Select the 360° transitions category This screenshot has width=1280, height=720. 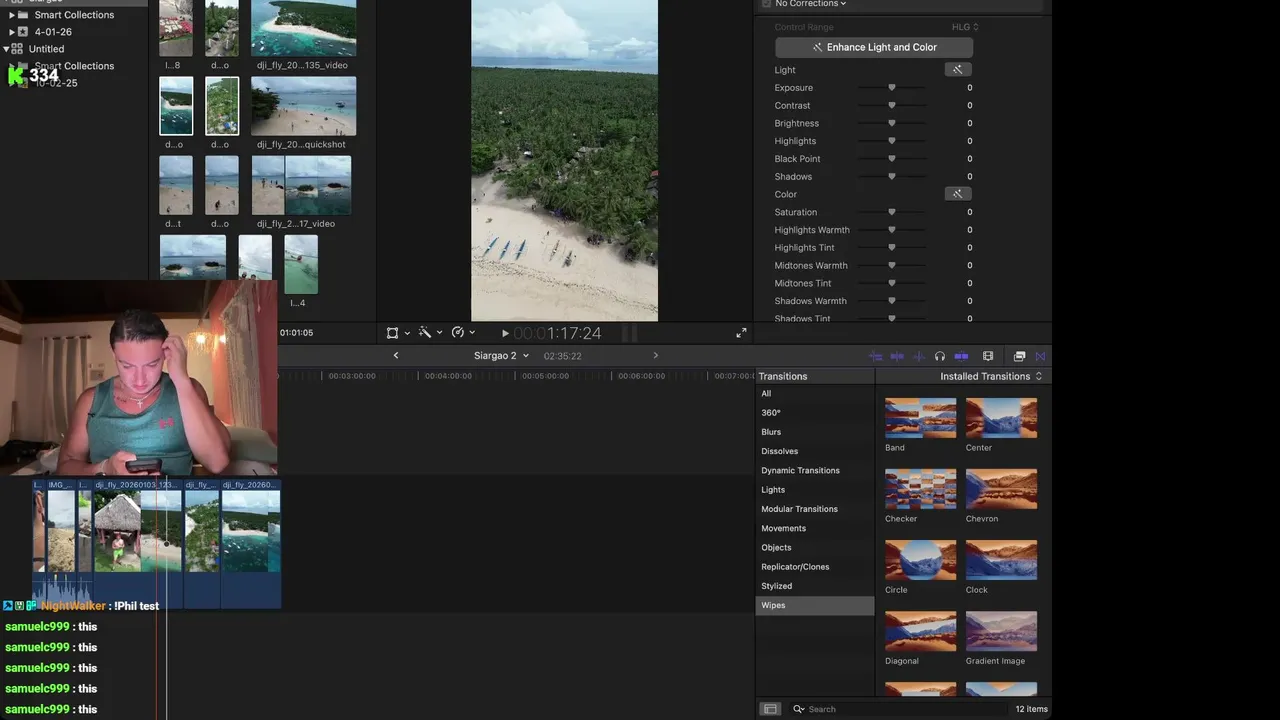(x=815, y=413)
